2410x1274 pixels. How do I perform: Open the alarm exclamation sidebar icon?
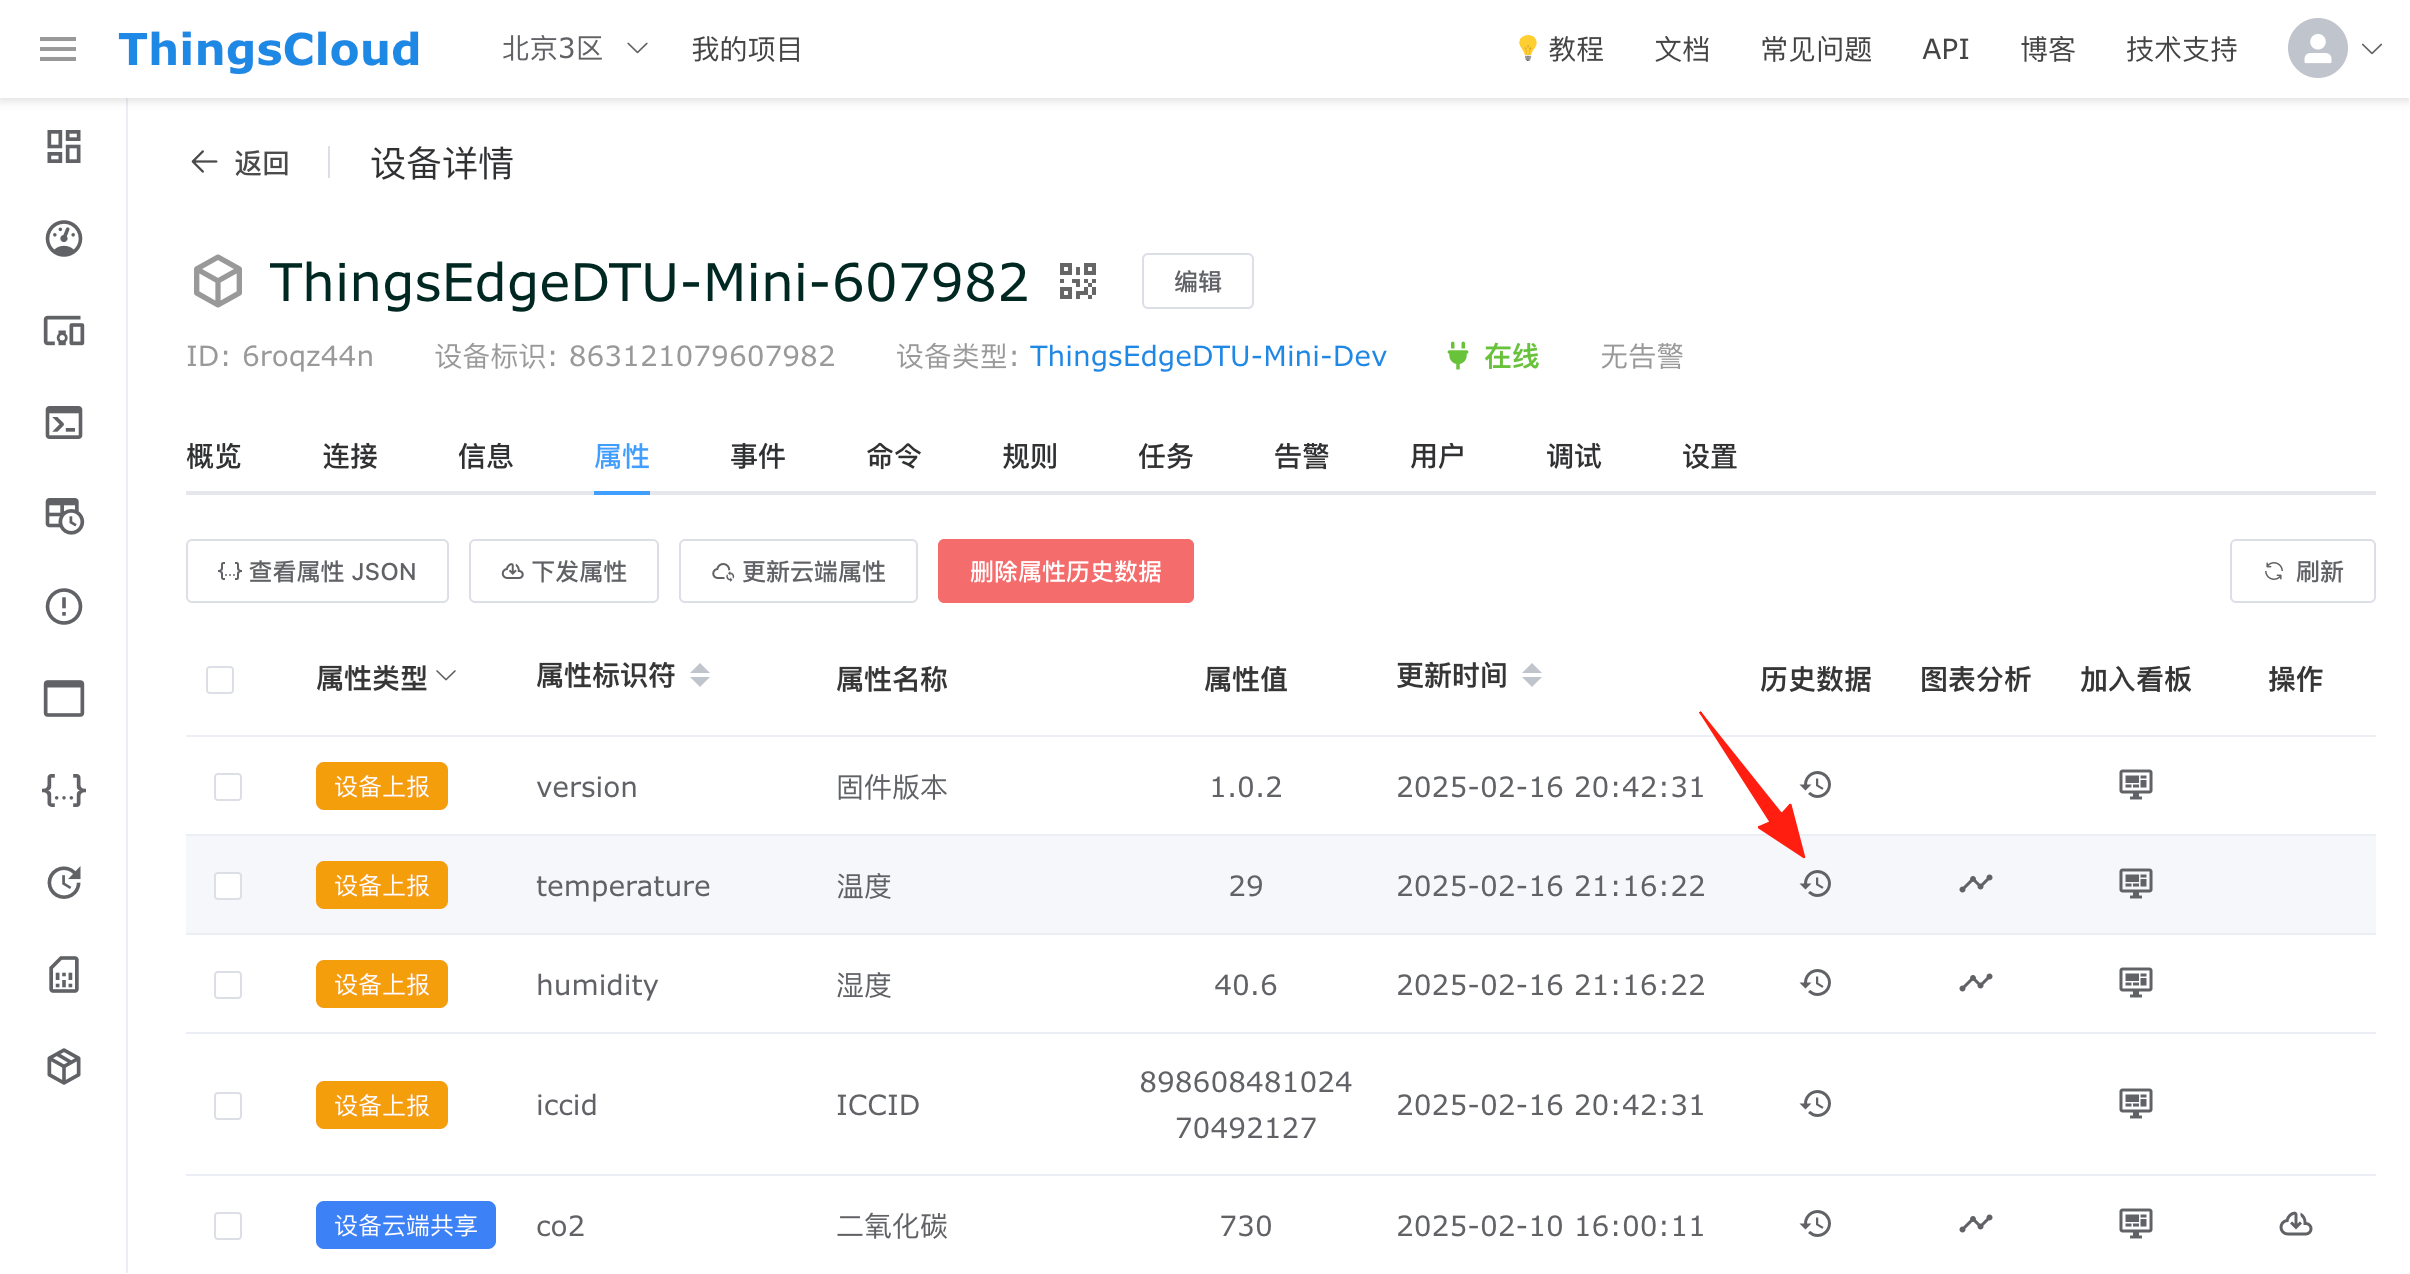click(x=64, y=607)
